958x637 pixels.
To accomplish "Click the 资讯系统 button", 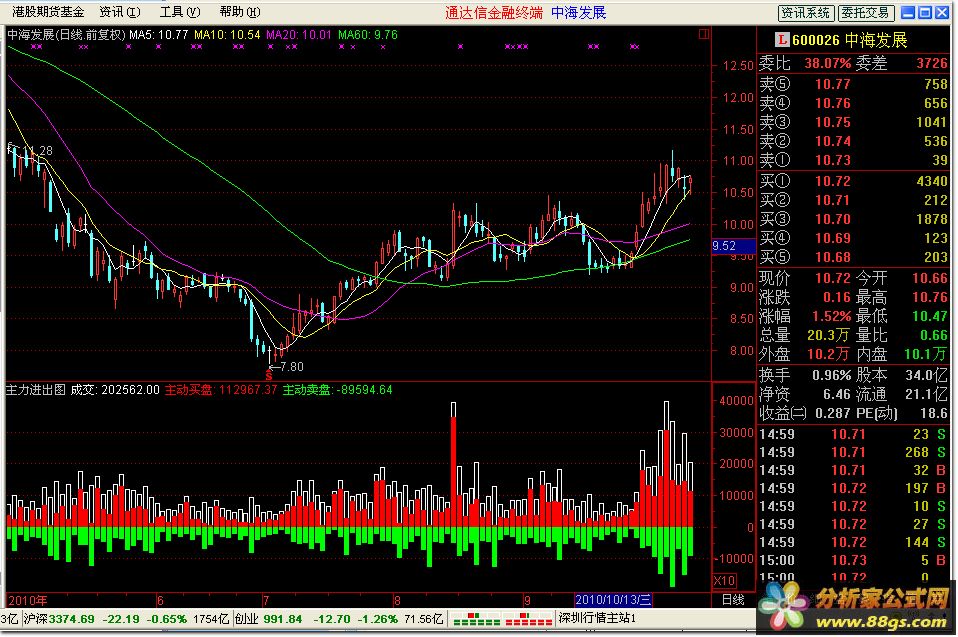I will (x=805, y=13).
